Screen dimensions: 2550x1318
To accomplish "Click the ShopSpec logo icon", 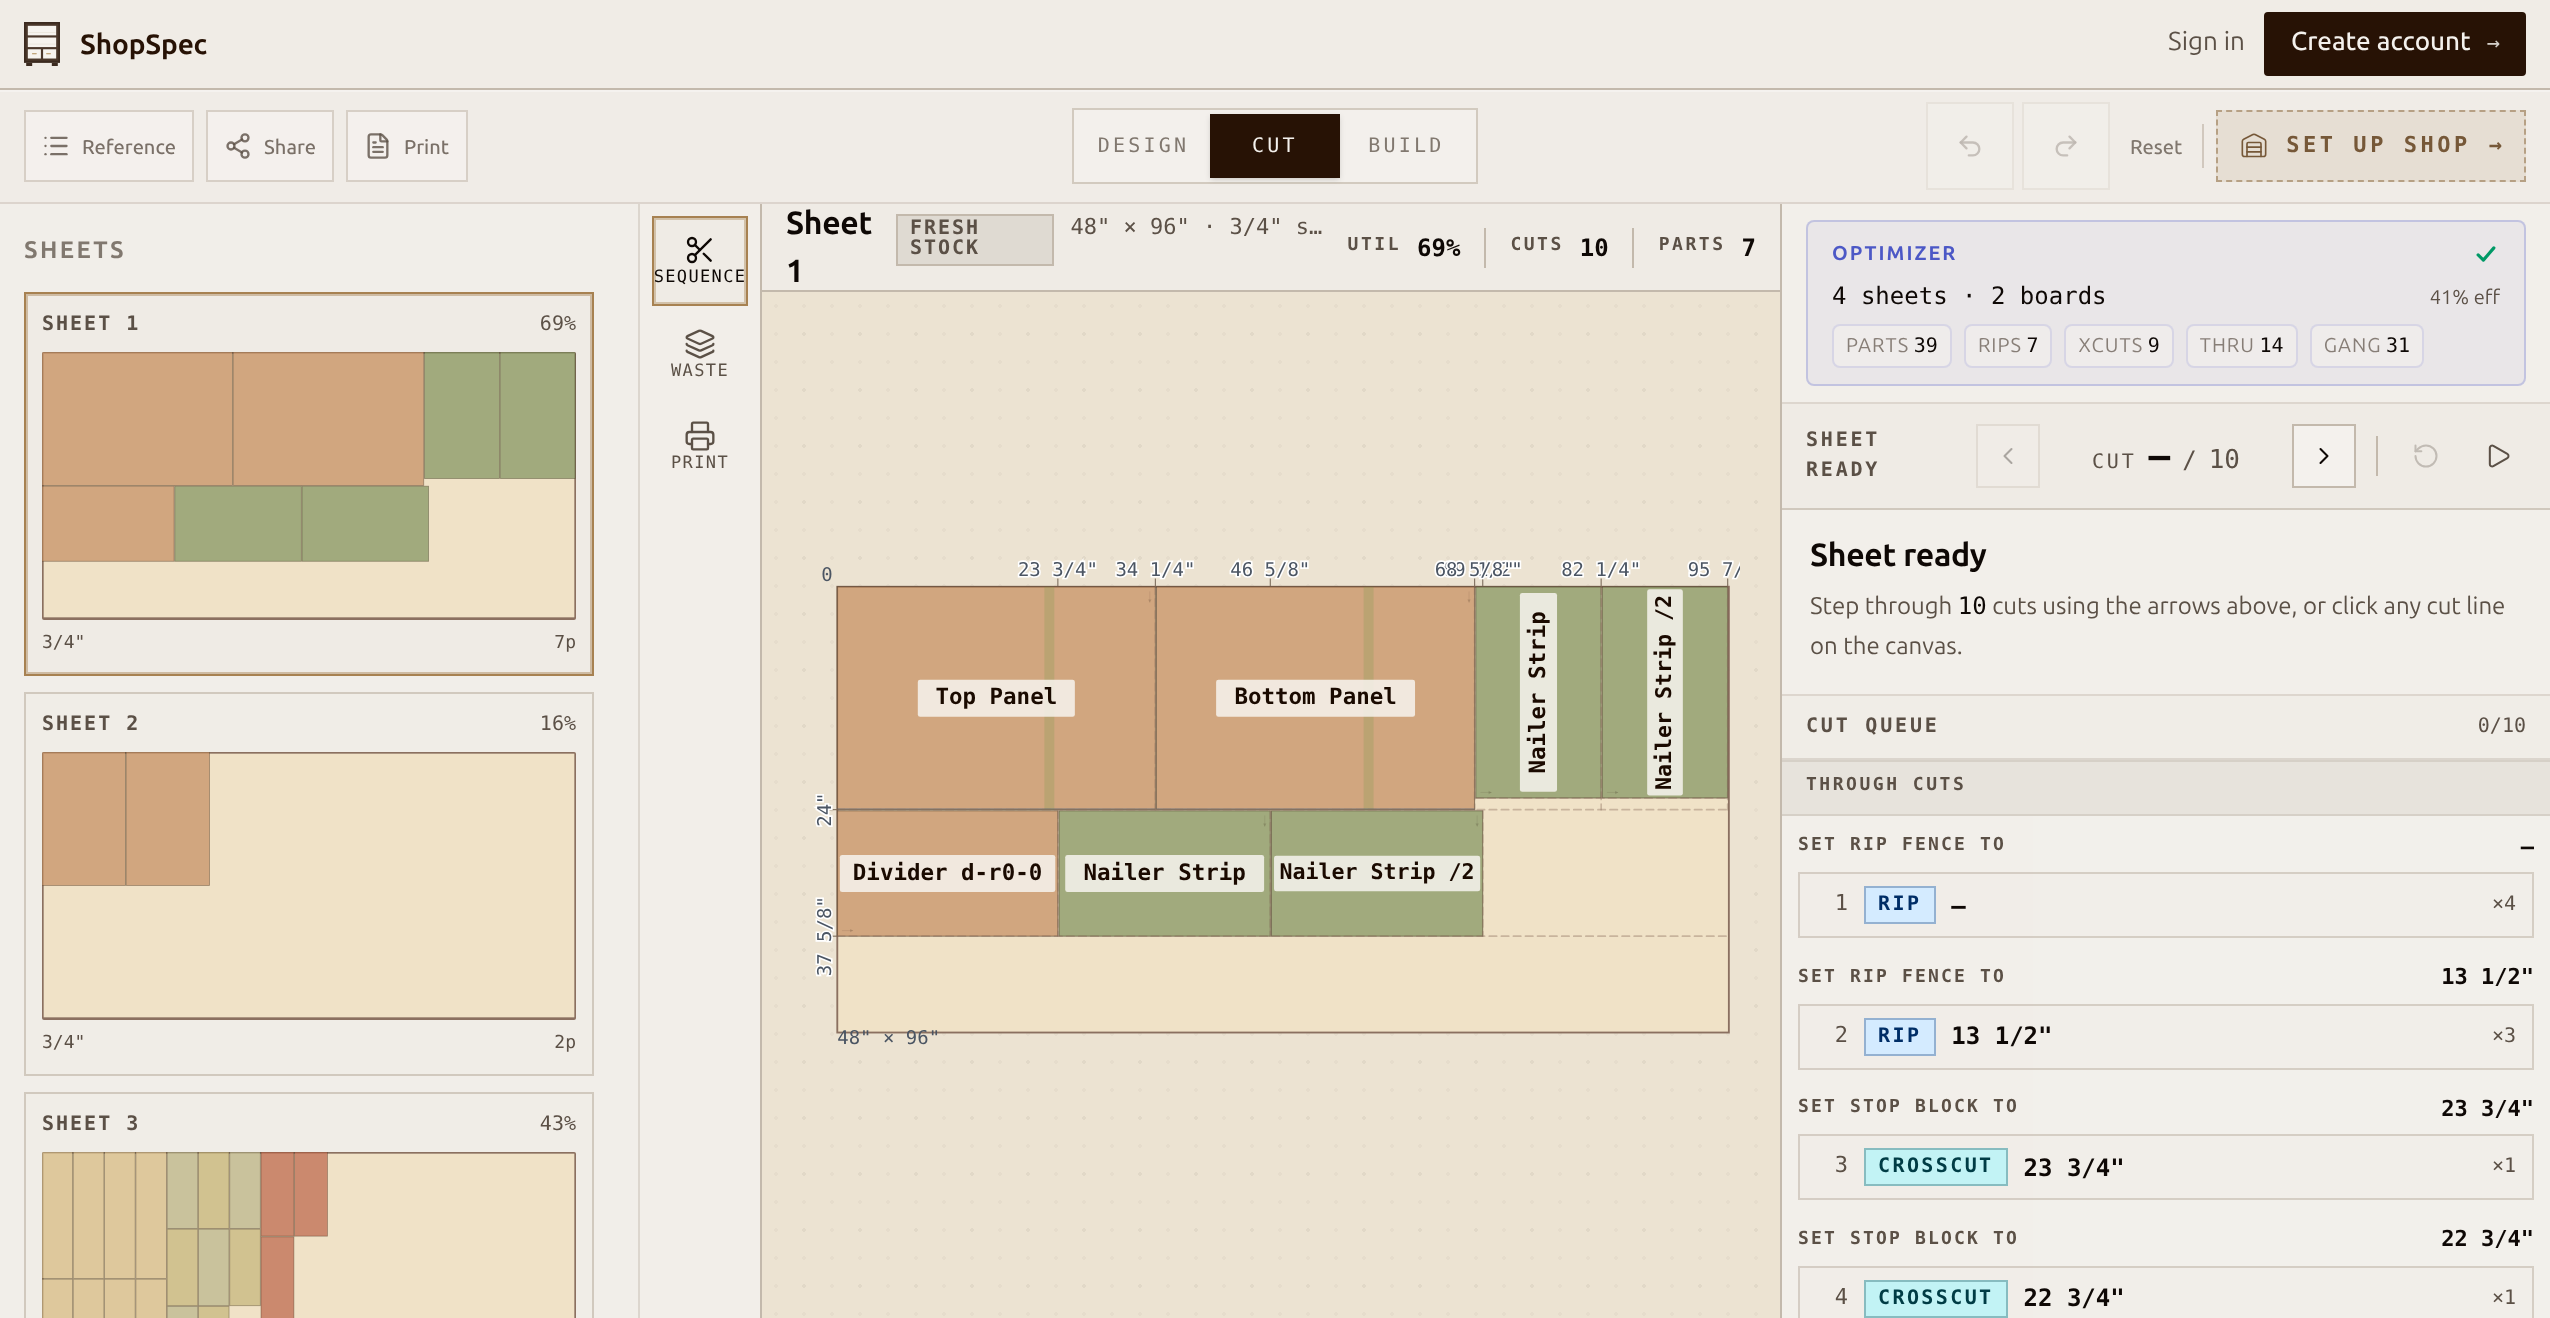I will 42,44.
